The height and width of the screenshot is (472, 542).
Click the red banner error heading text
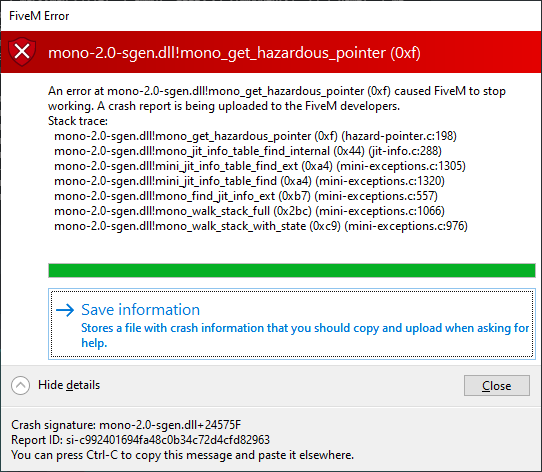(x=234, y=53)
